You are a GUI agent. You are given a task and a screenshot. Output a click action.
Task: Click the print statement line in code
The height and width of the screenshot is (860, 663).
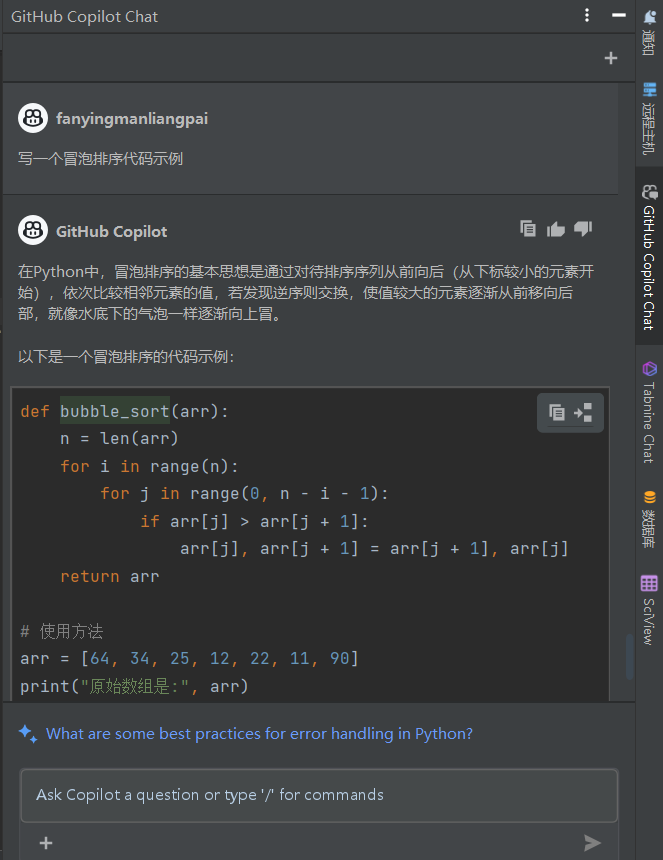coord(134,686)
